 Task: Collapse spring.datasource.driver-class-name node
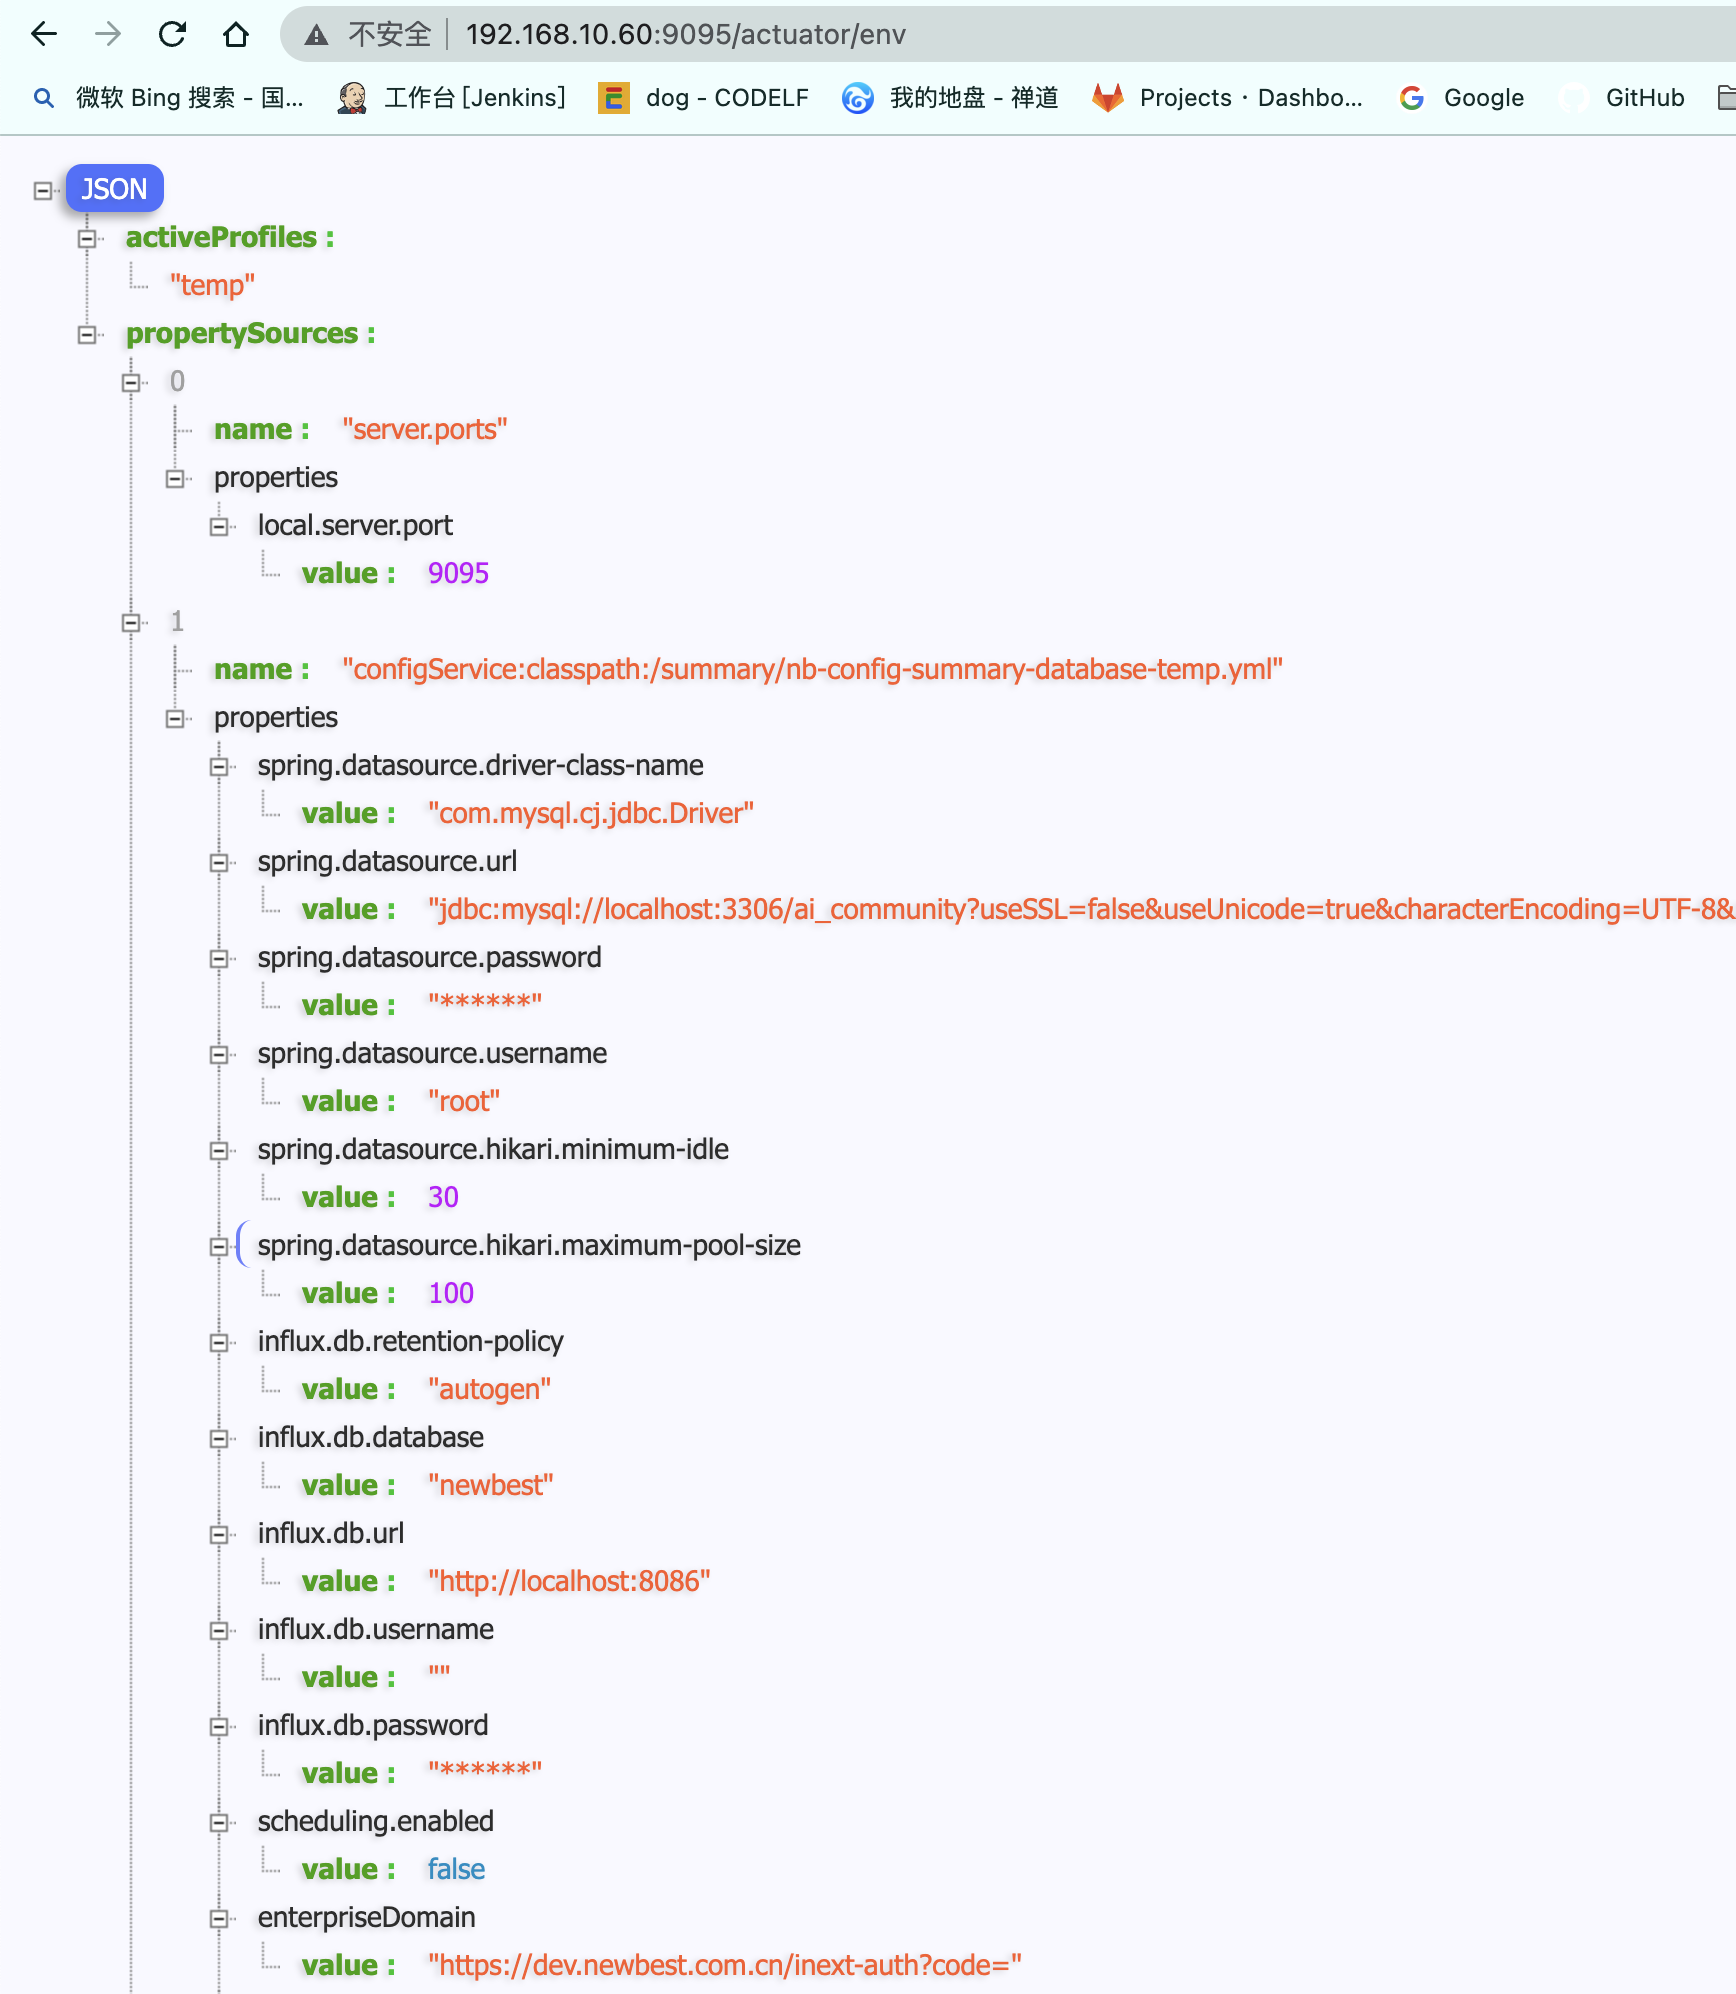[x=219, y=766]
